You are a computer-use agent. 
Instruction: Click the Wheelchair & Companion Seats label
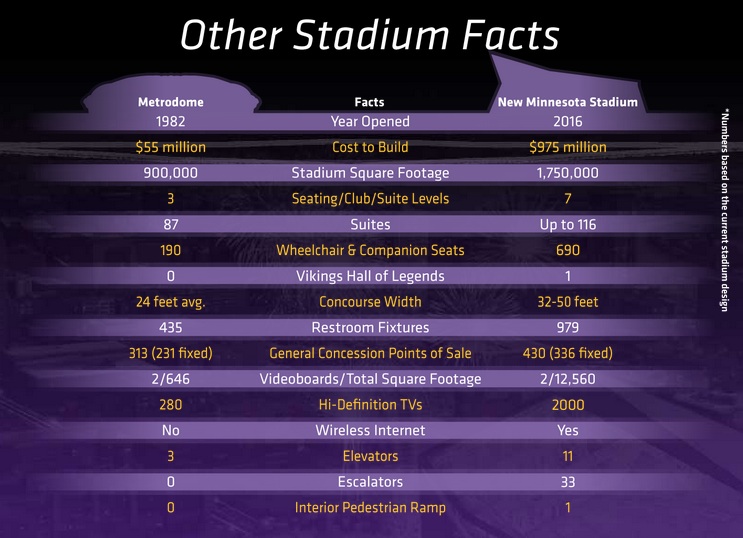370,250
